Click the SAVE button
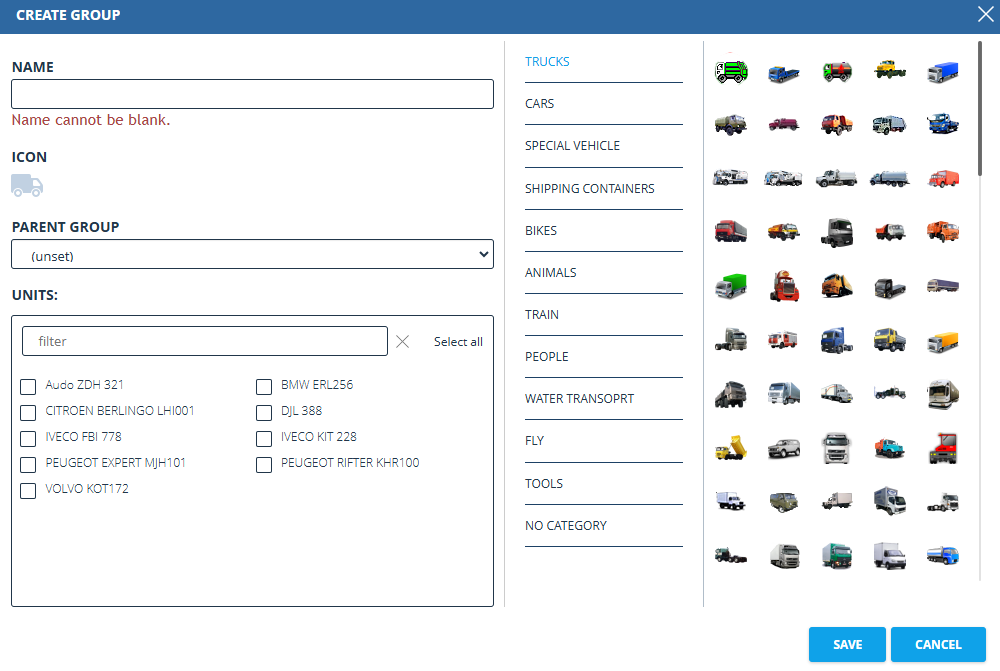This screenshot has height=671, width=1000. click(x=847, y=644)
